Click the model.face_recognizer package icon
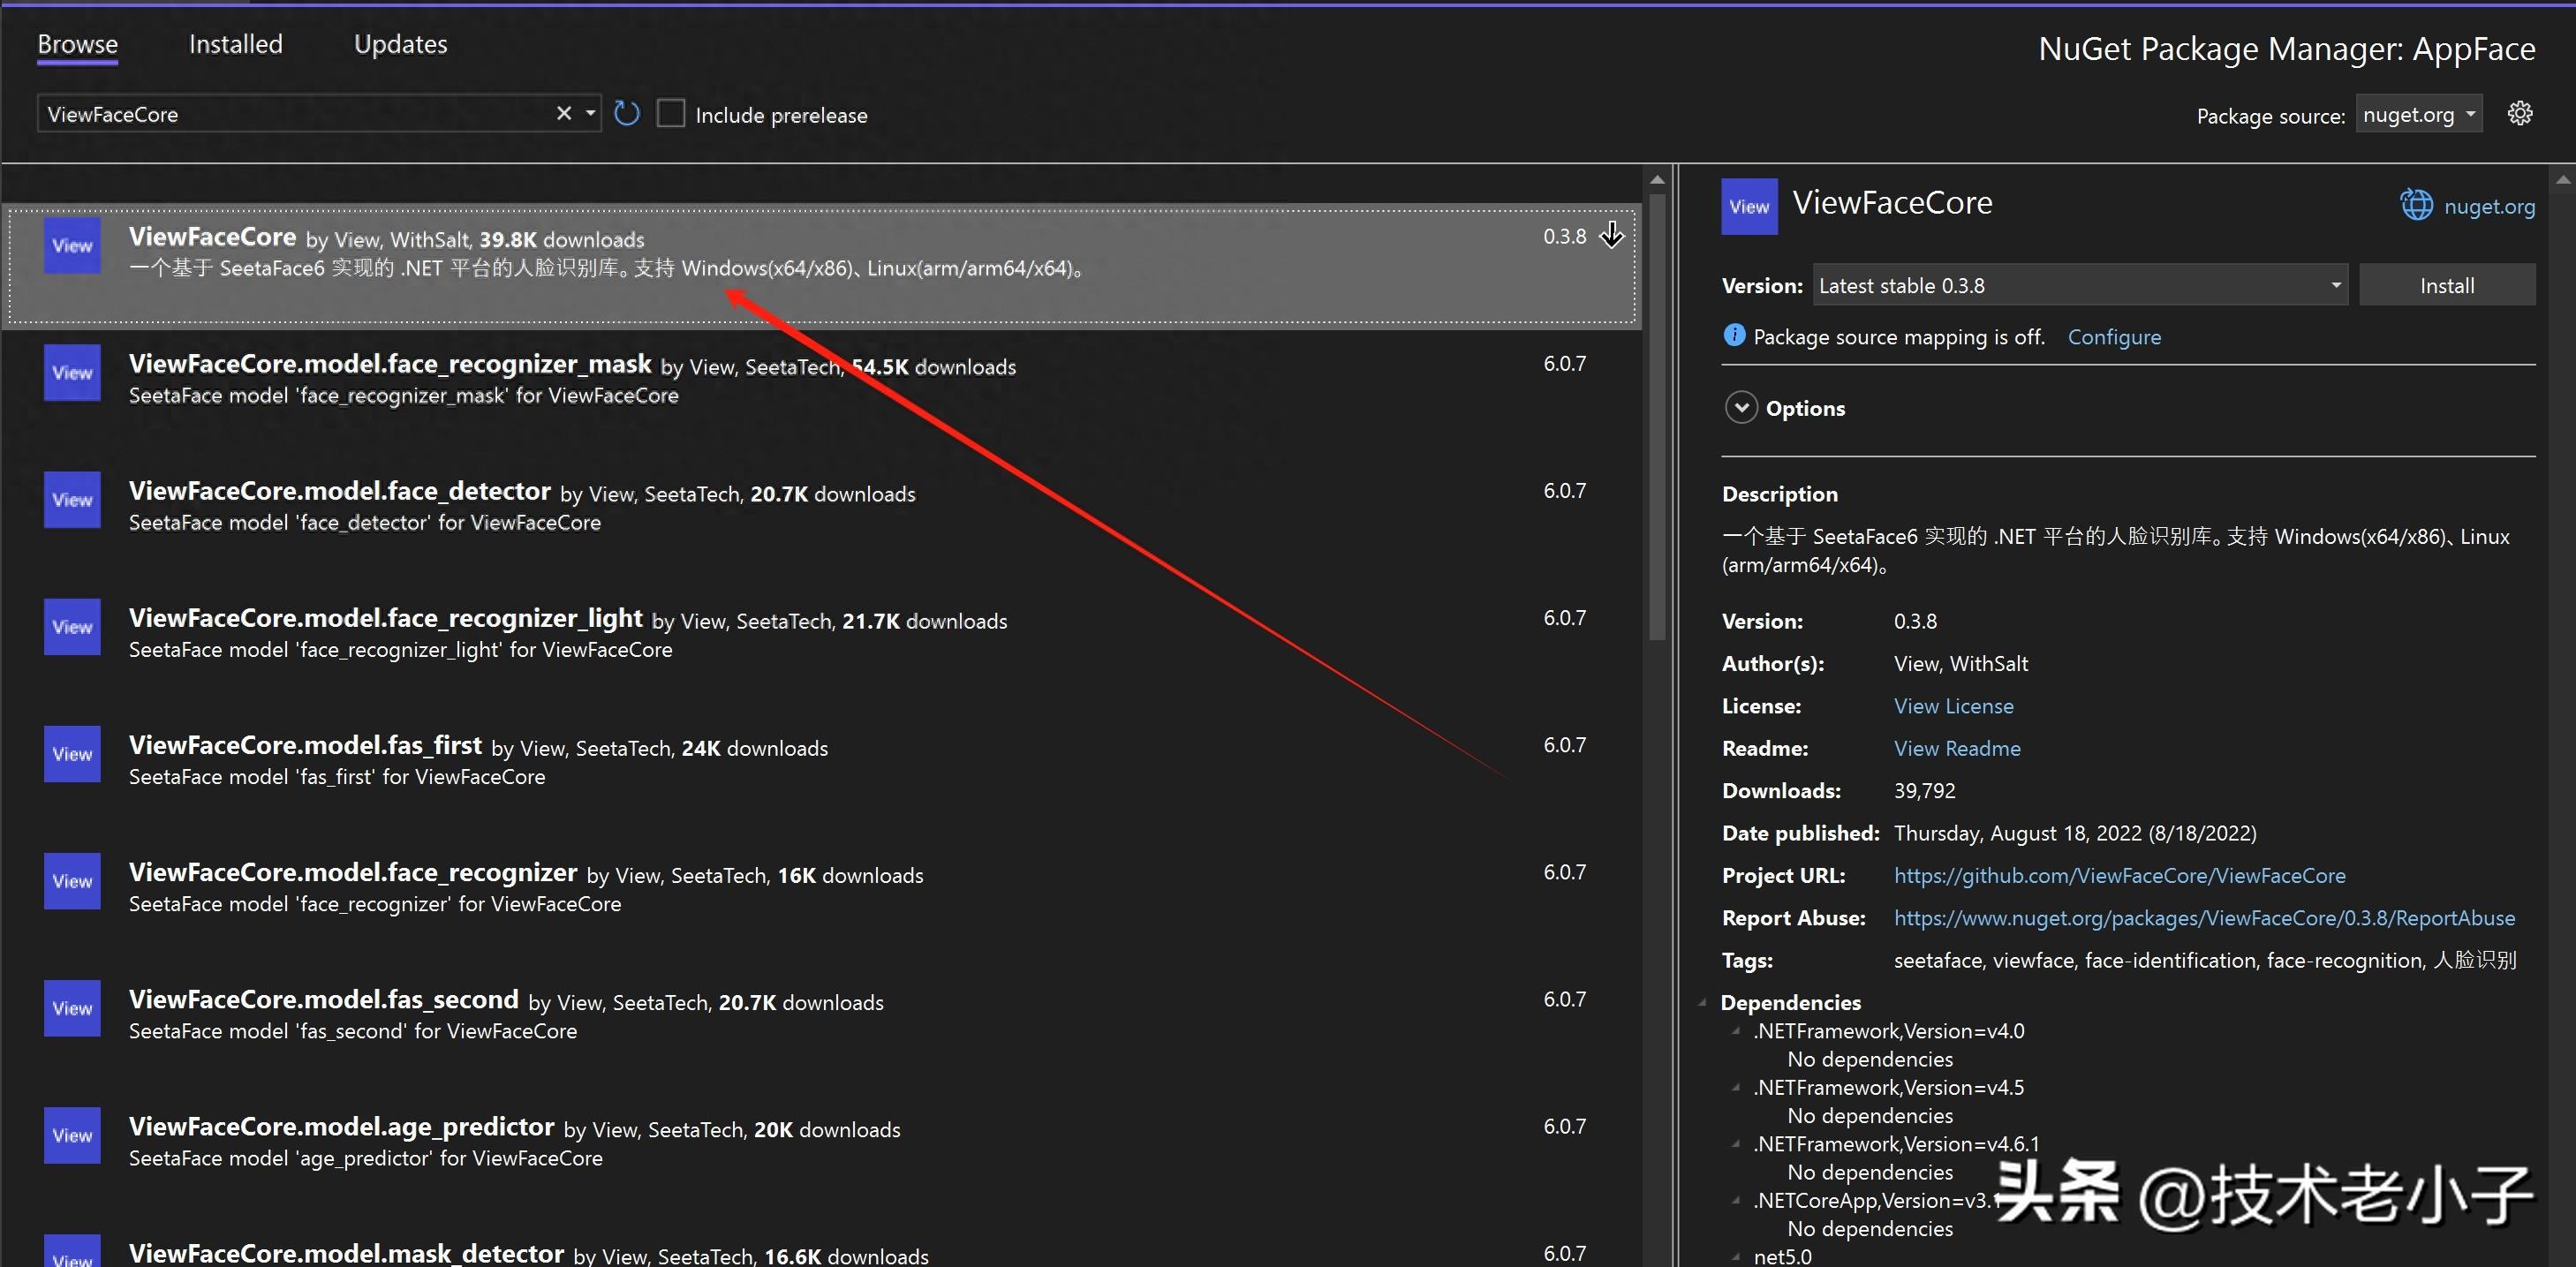Screen dimensions: 2576x1267 [72, 881]
